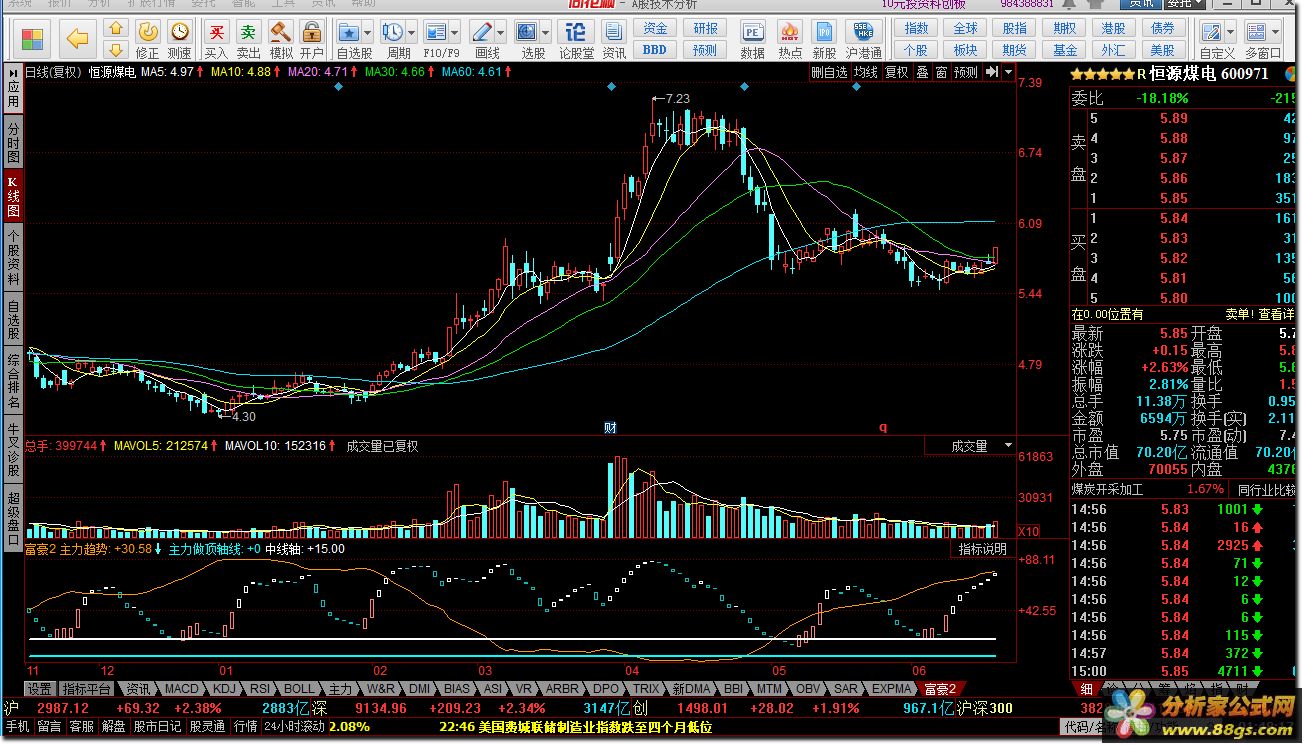Image resolution: width=1304 pixels, height=745 pixels.
Task: Click the 开户 open account lock icon
Action: [x=312, y=40]
